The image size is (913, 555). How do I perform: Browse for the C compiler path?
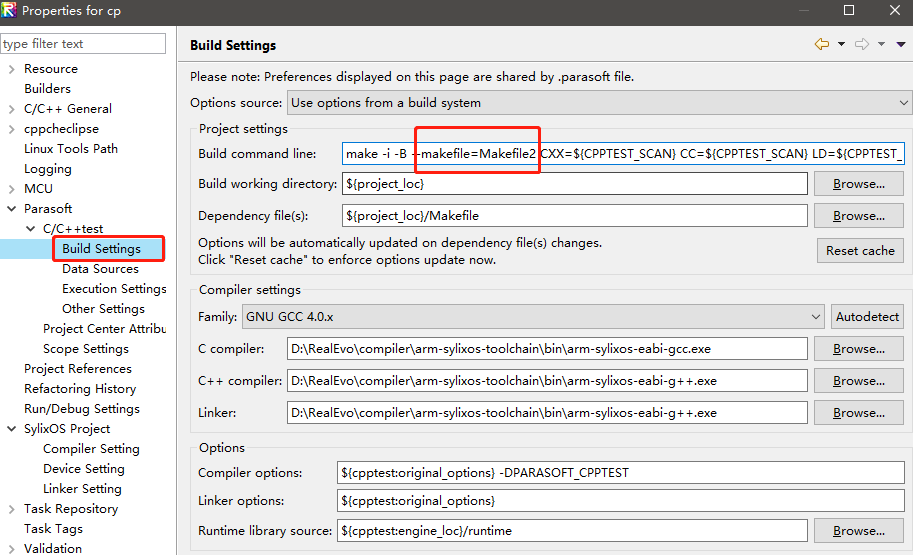click(859, 349)
